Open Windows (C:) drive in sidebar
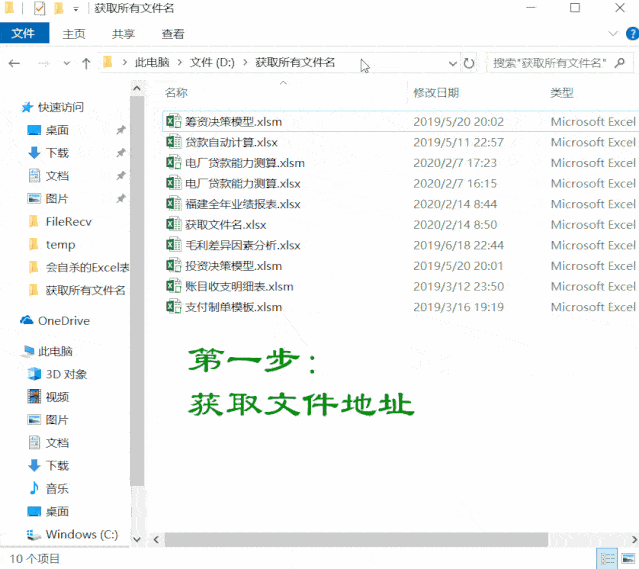The width and height of the screenshot is (639, 569). click(x=82, y=534)
